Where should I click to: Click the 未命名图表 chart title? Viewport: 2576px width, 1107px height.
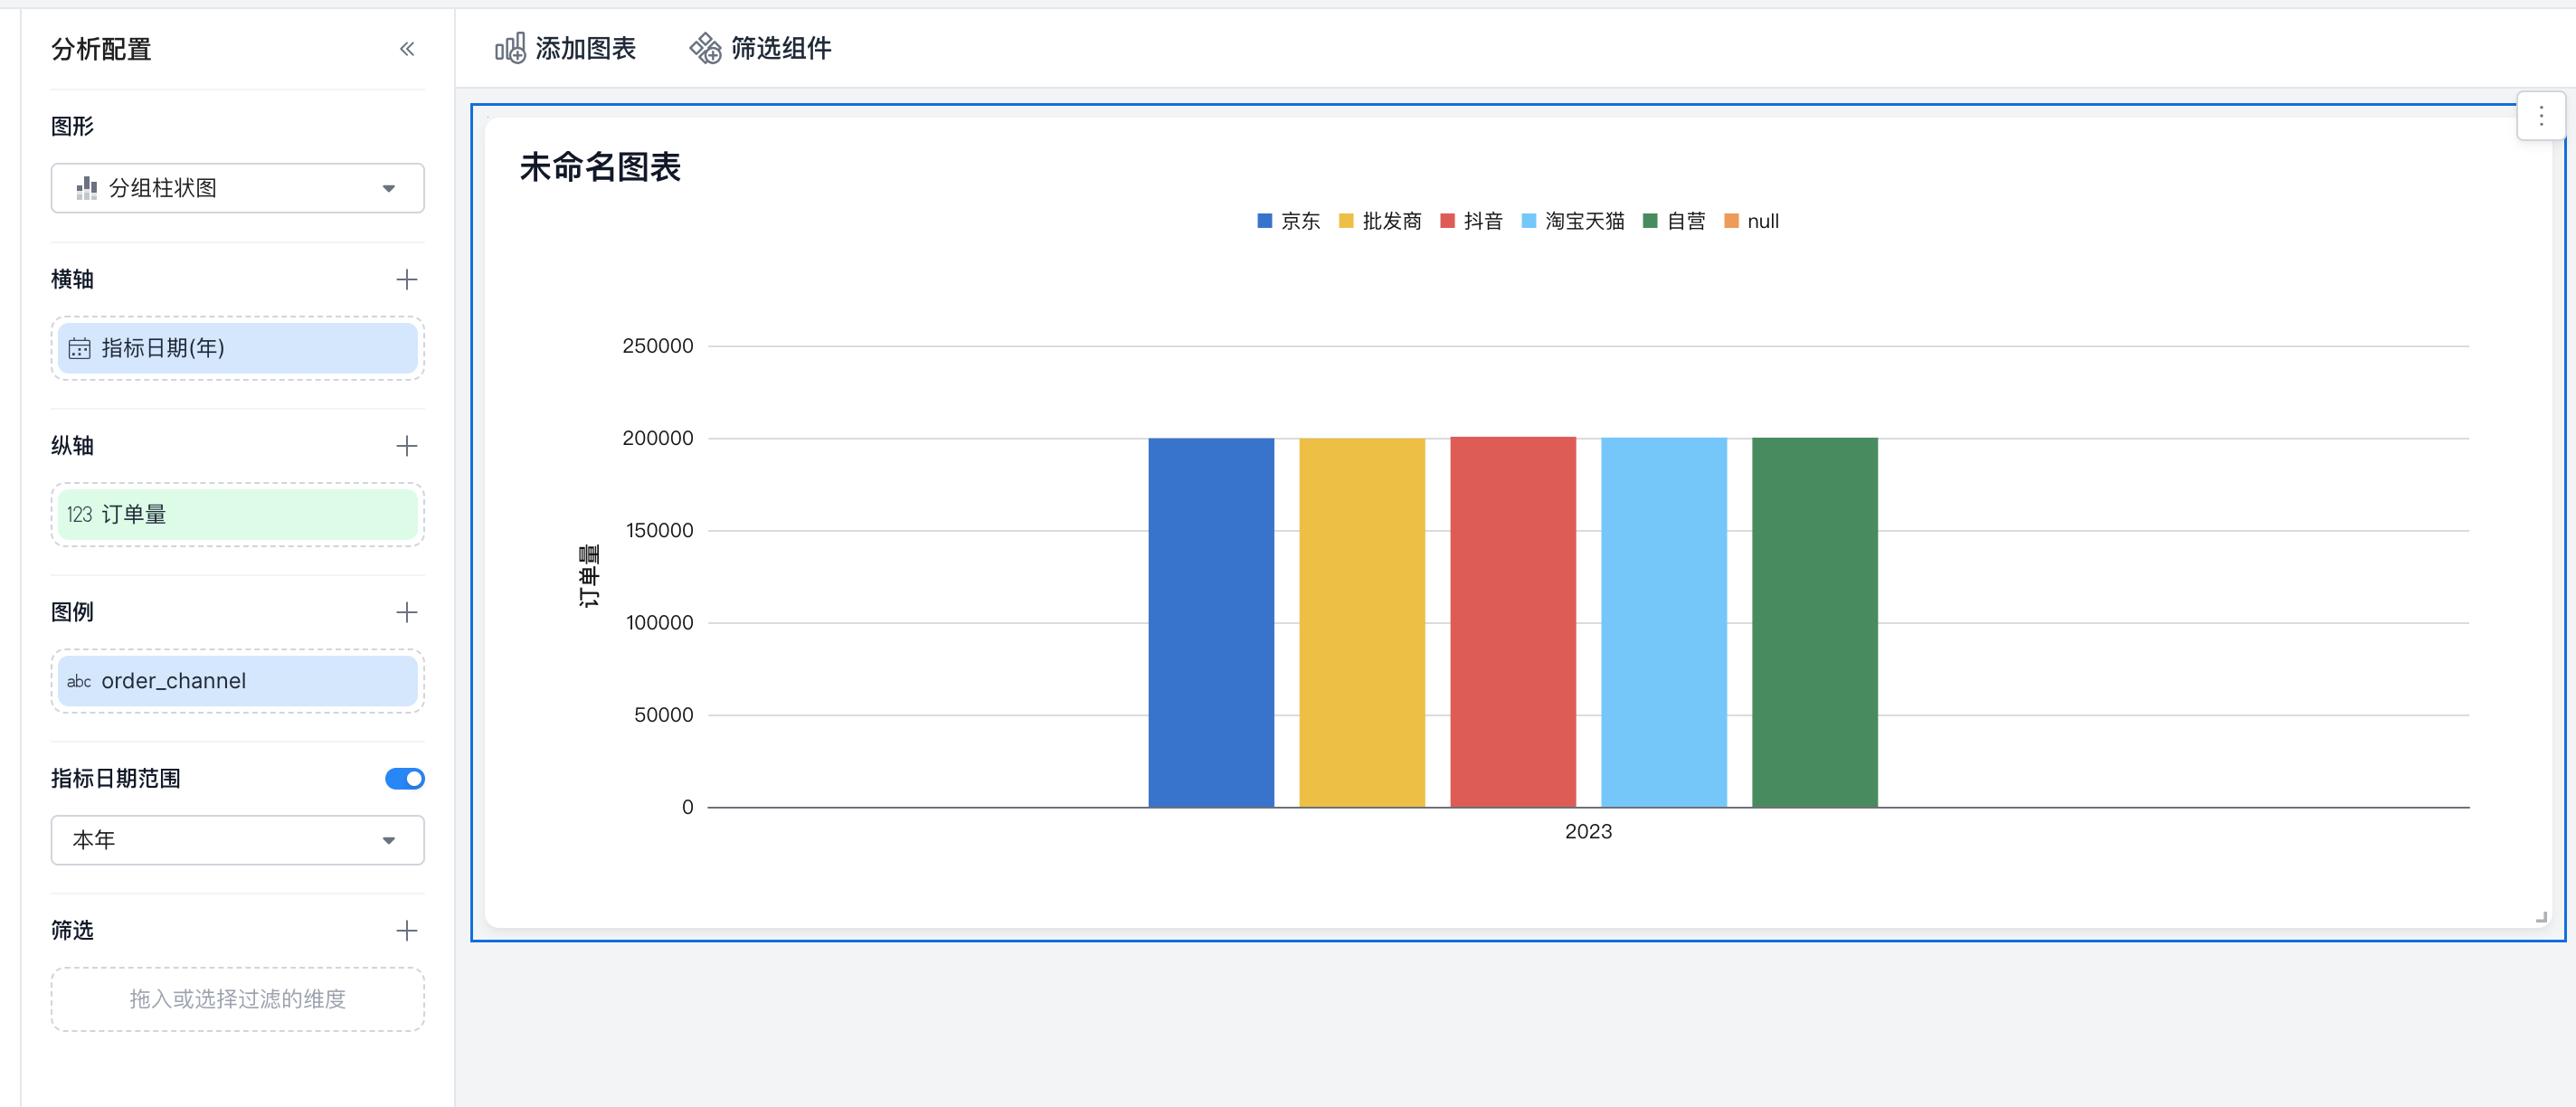600,167
